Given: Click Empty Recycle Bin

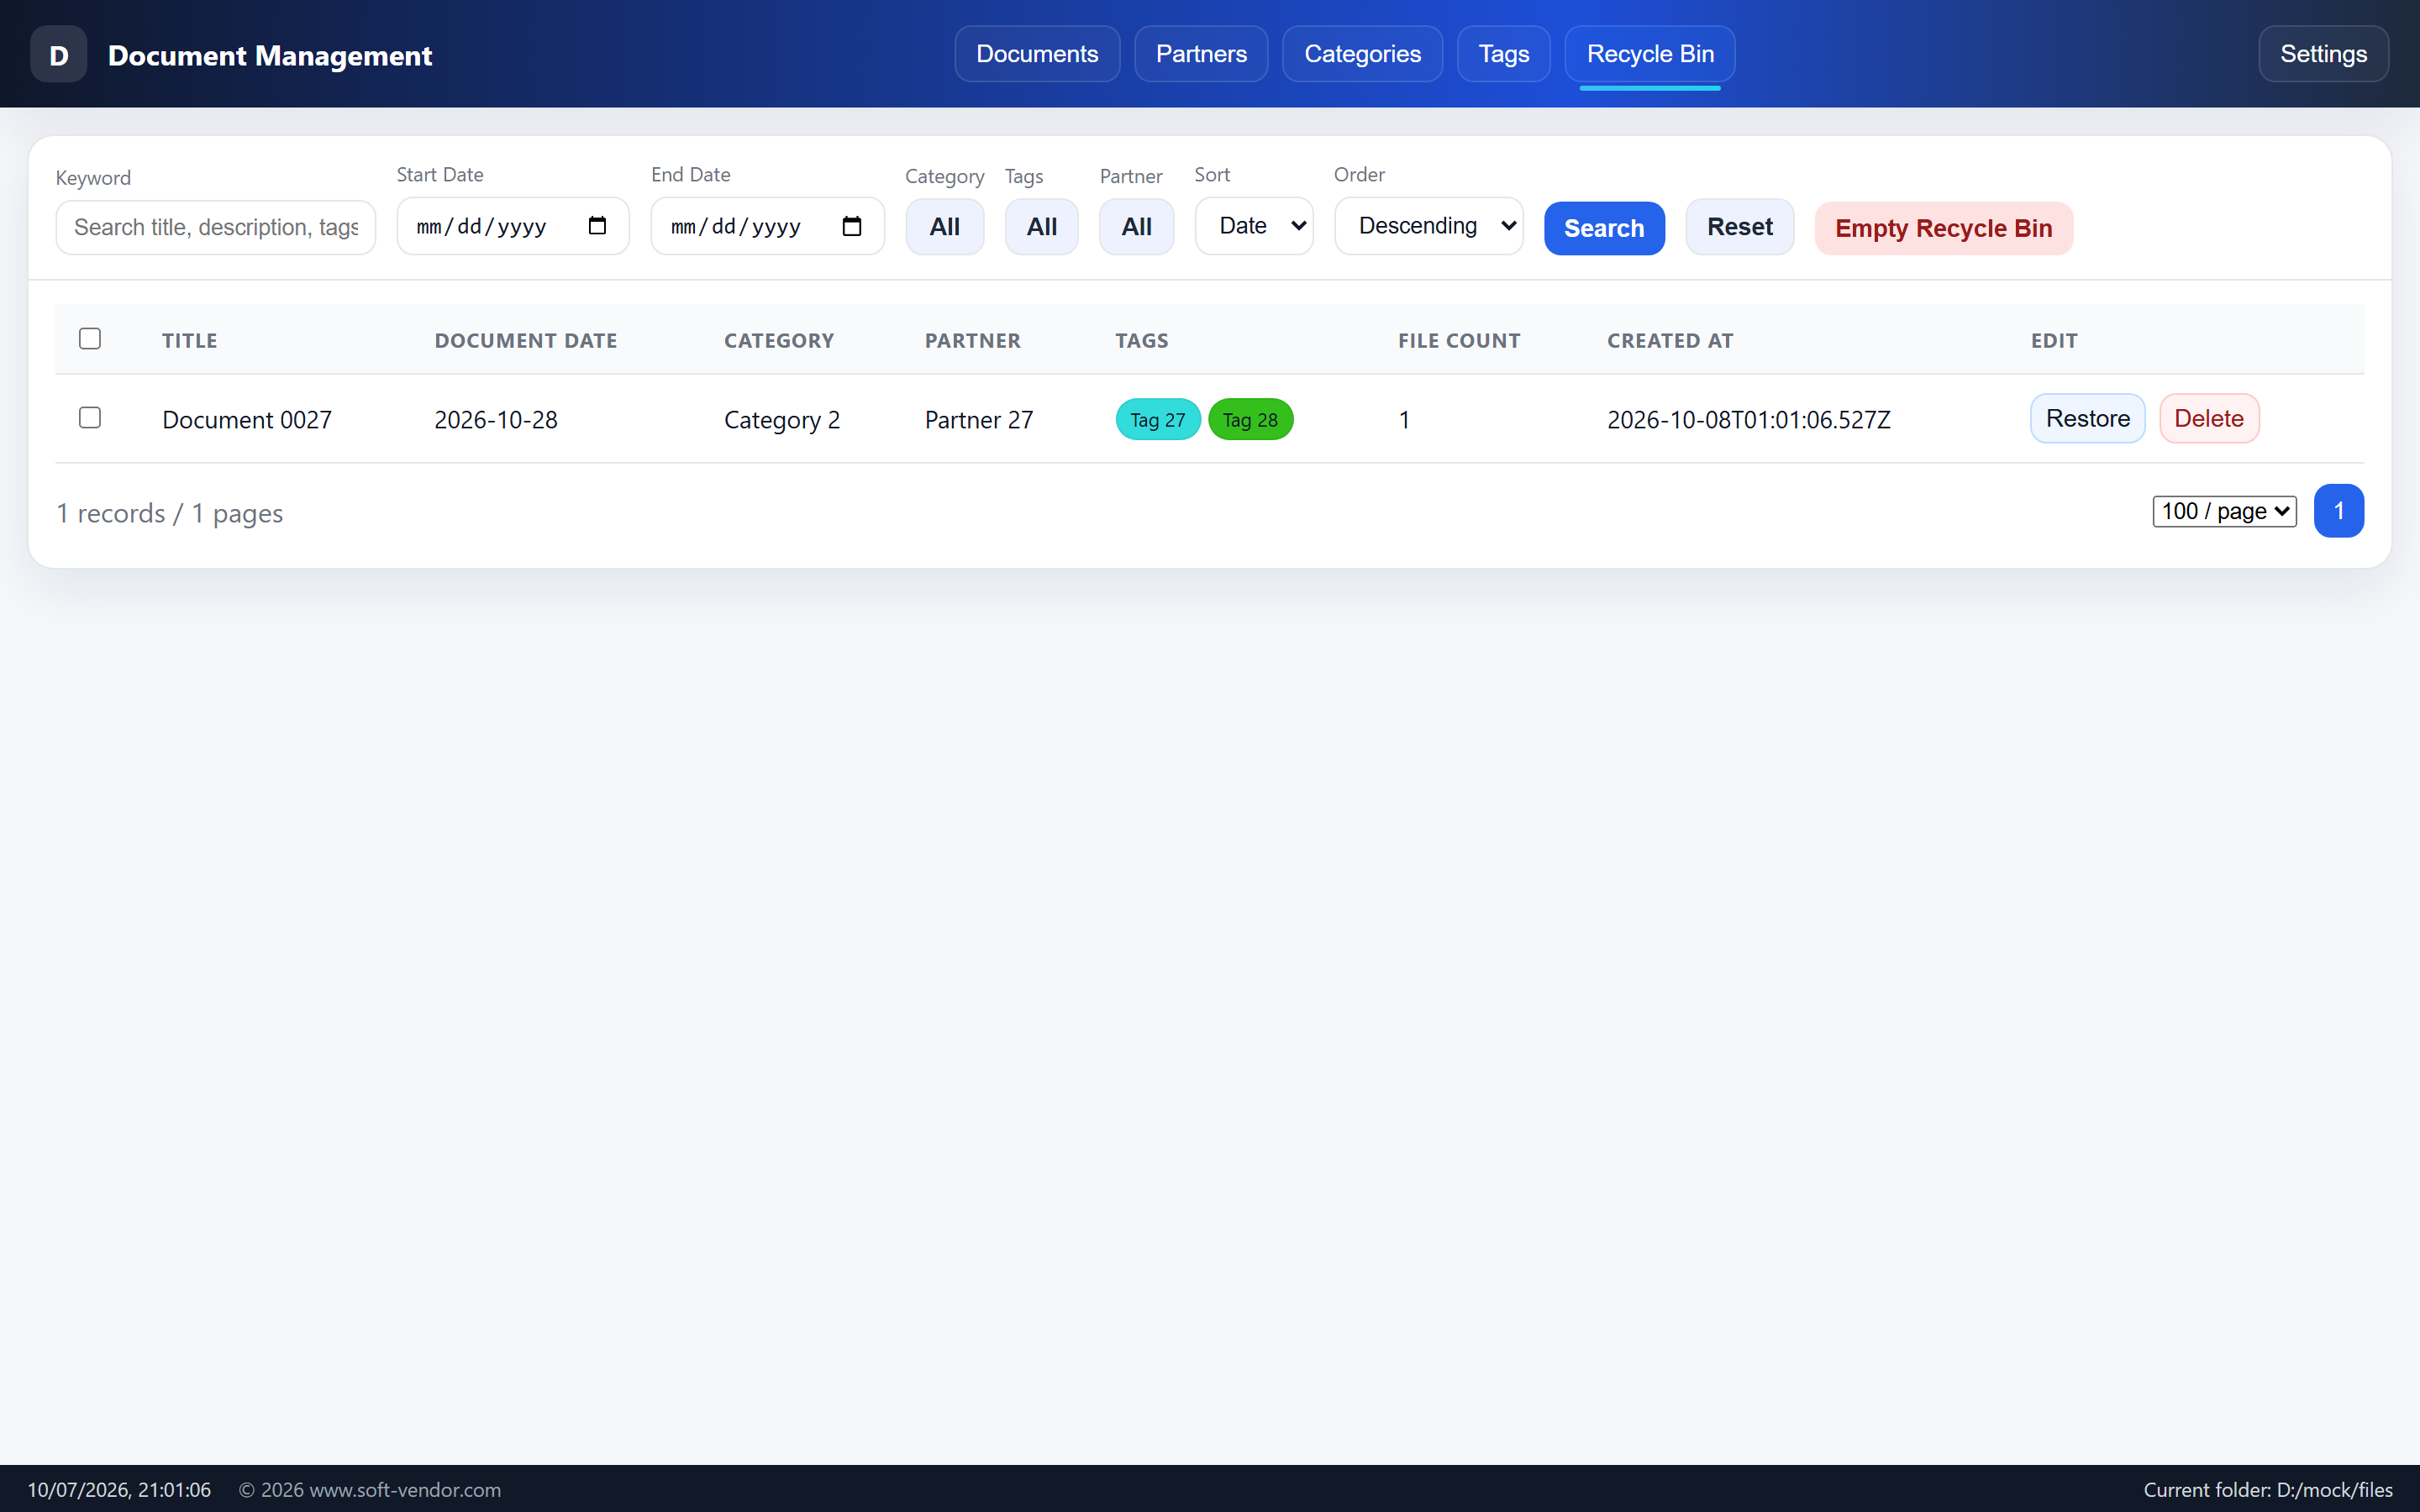Looking at the screenshot, I should 1944,228.
